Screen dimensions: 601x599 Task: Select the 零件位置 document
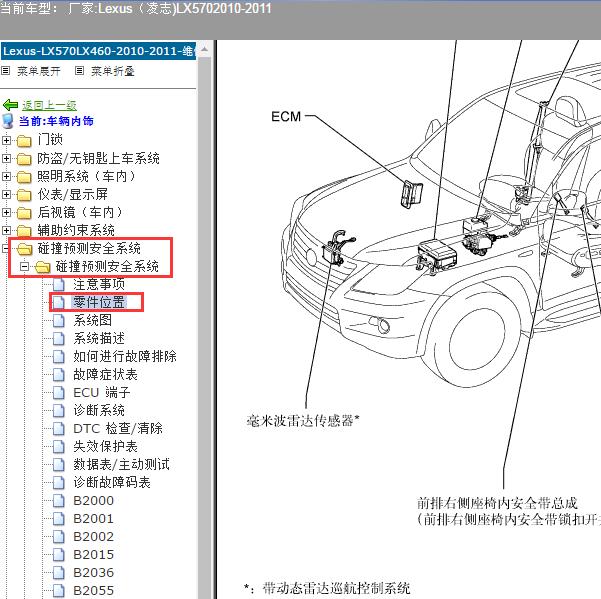click(x=99, y=302)
